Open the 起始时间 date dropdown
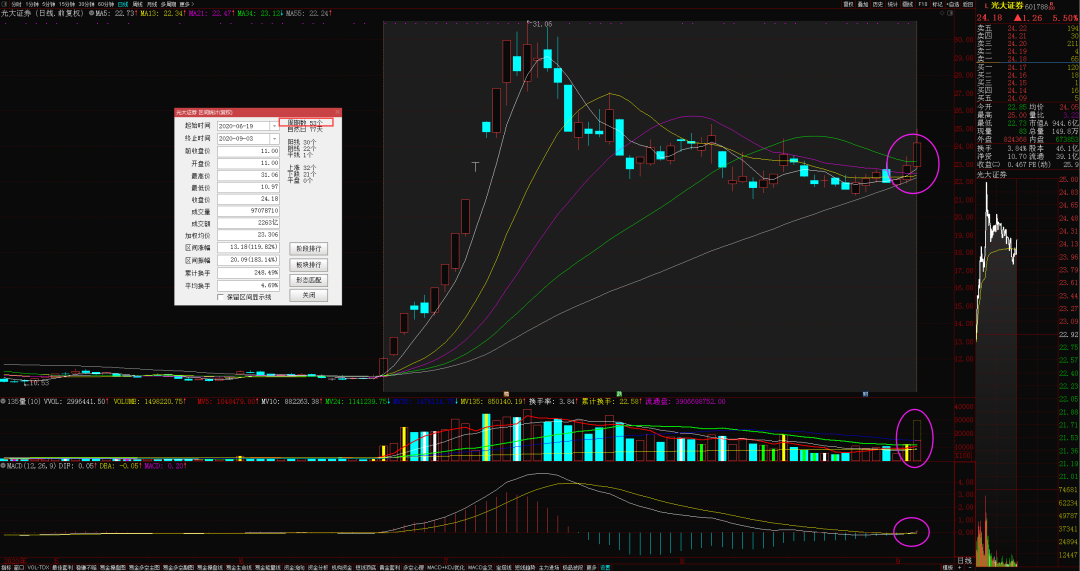 coord(275,126)
